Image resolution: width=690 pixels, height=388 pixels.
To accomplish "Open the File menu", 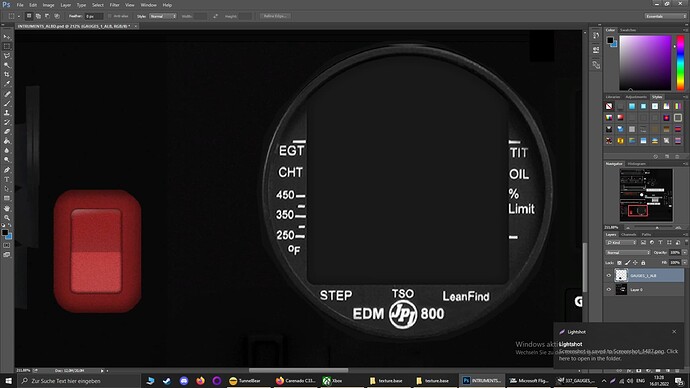I will click(x=20, y=5).
